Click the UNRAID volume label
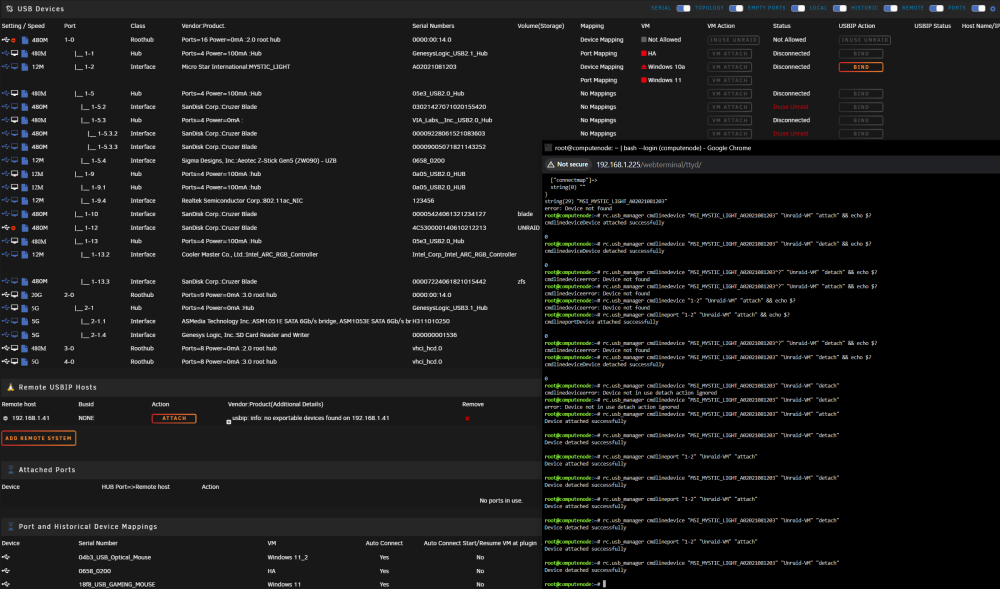 529,228
